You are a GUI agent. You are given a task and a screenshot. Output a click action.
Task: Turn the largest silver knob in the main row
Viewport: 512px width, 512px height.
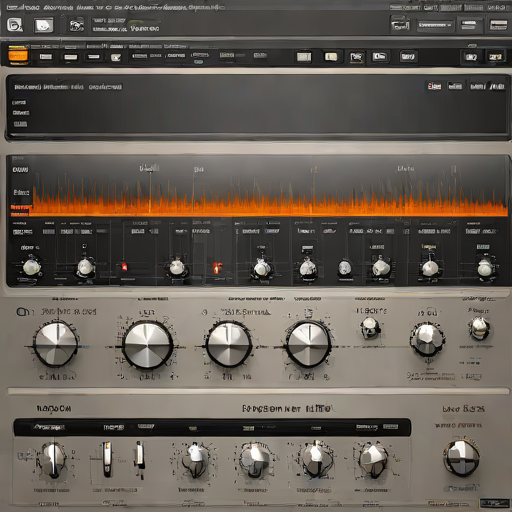147,345
